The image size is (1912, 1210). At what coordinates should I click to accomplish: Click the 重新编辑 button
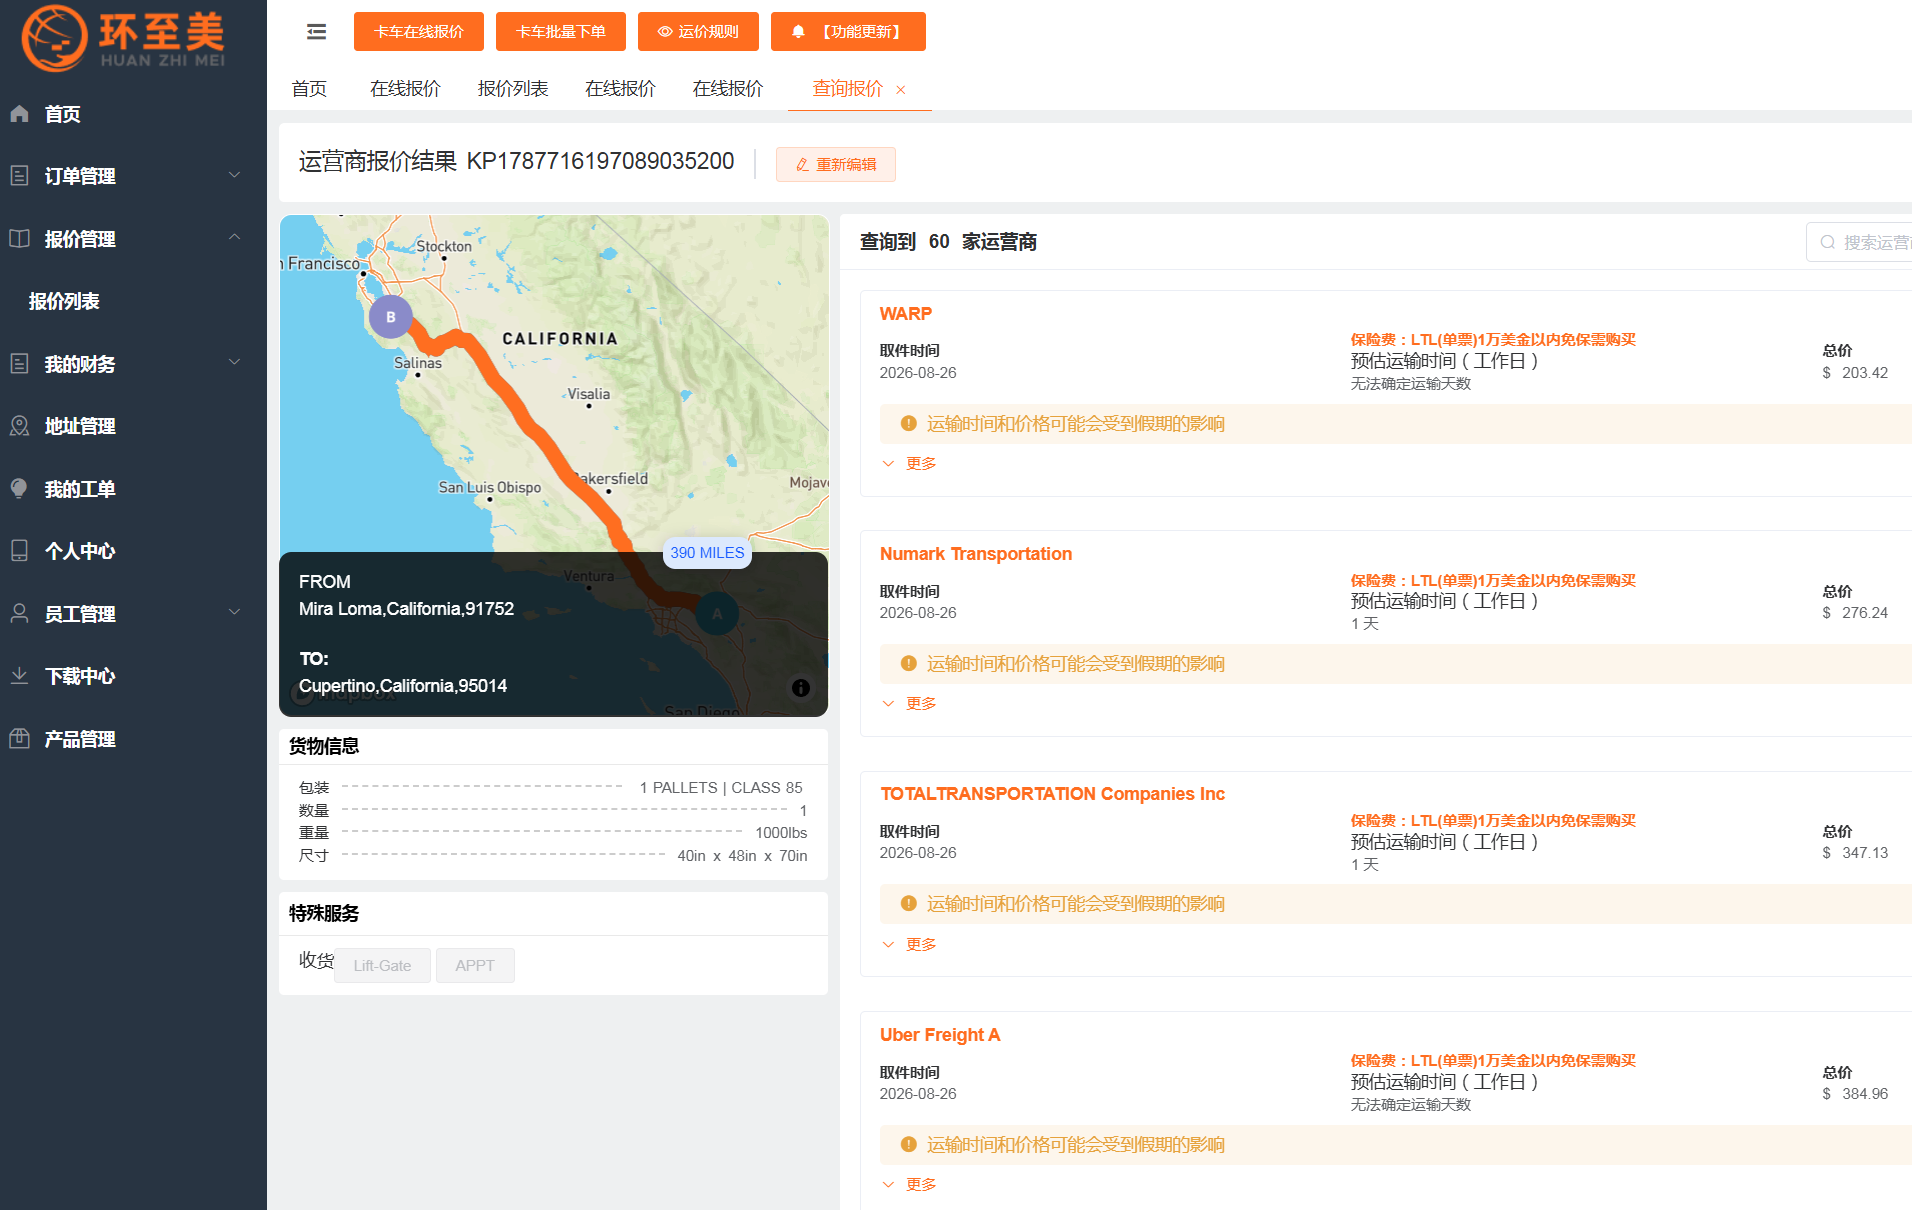click(836, 165)
